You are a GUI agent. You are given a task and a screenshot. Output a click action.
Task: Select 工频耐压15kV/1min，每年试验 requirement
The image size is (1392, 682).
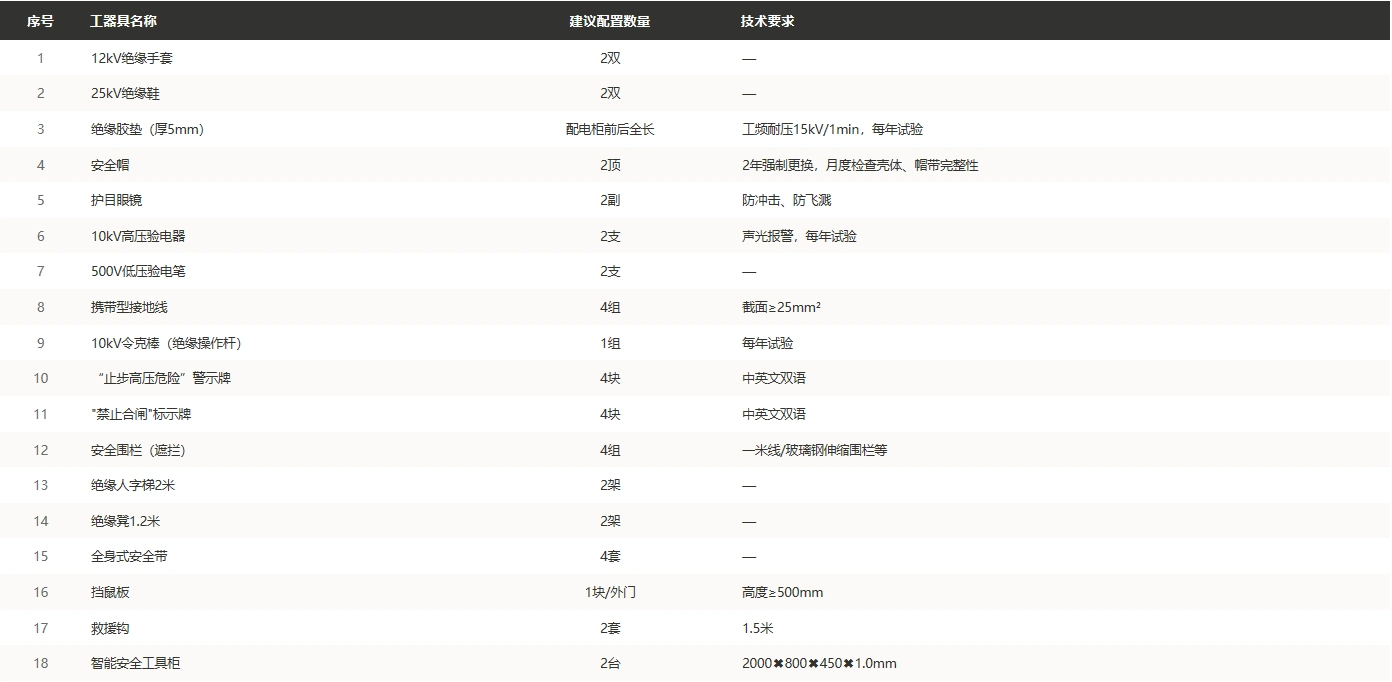(832, 129)
